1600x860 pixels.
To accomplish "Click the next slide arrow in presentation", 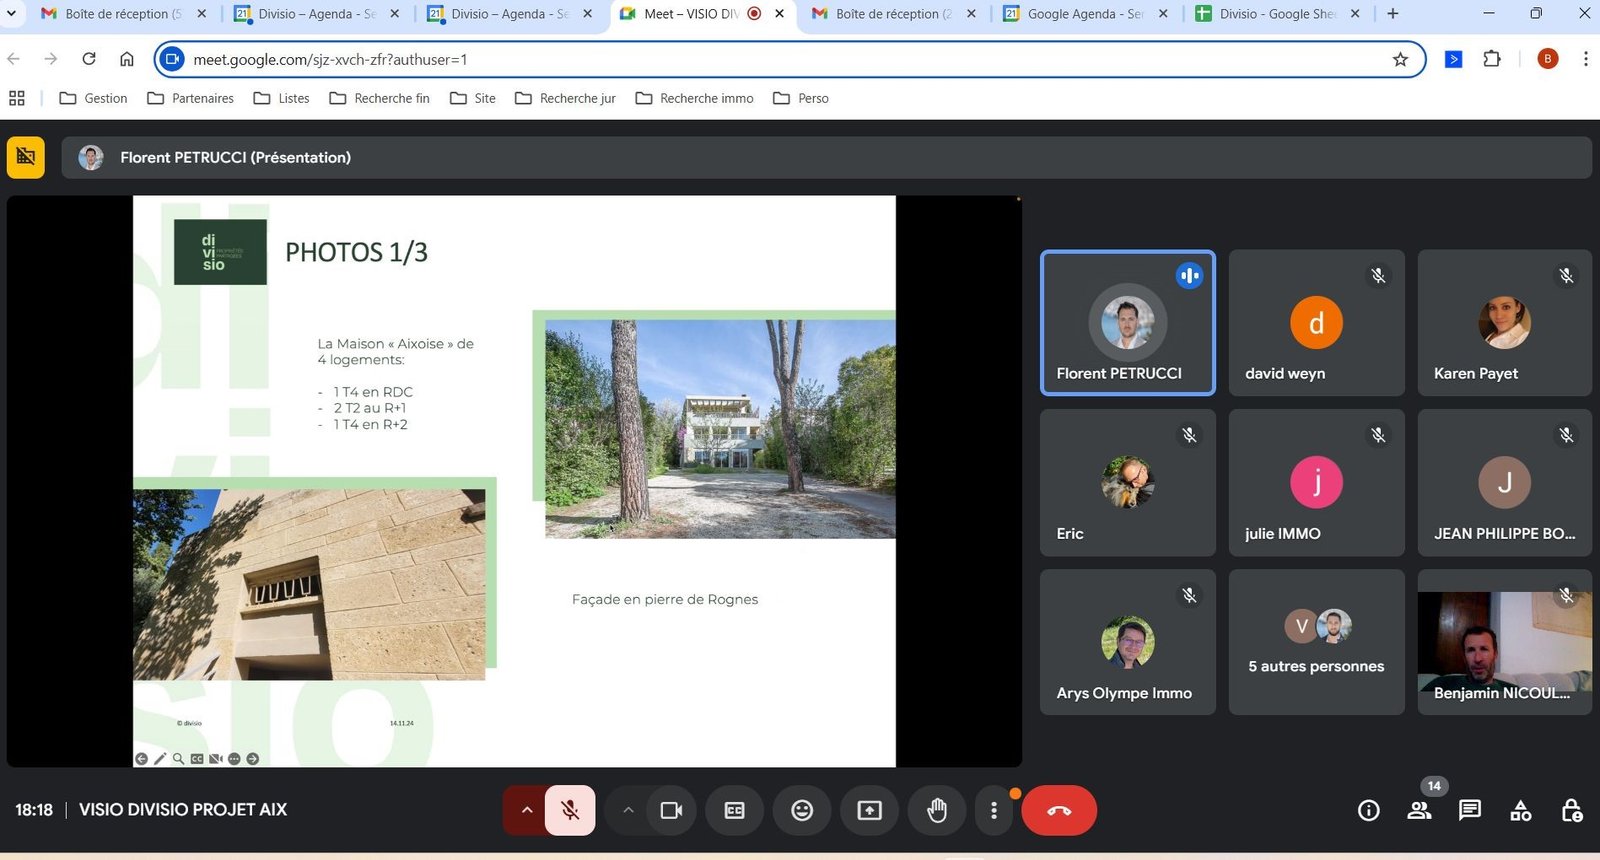I will [253, 759].
